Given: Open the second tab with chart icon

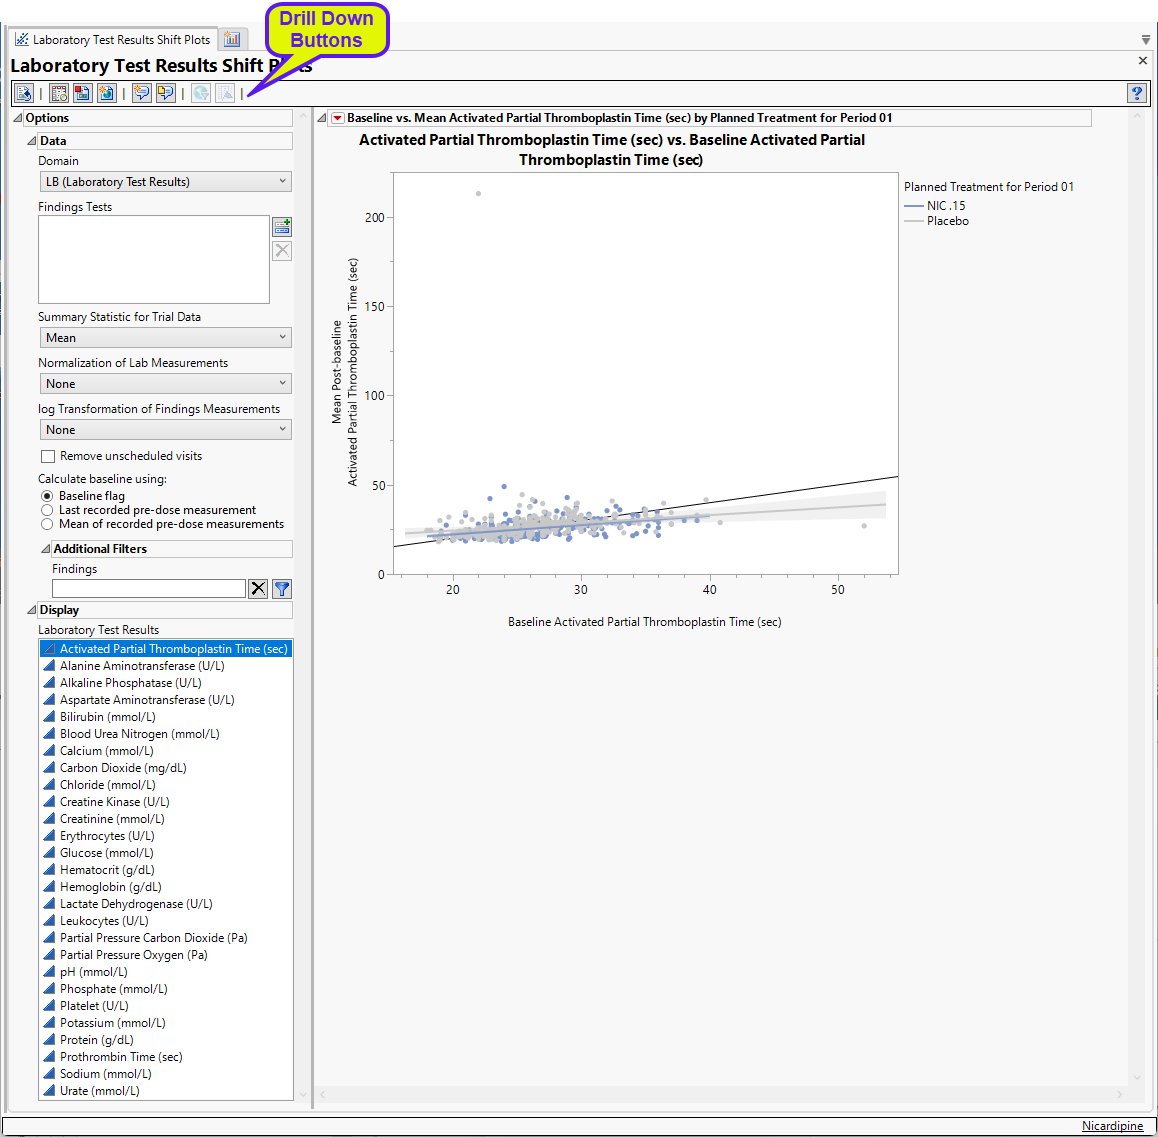Looking at the screenshot, I should click(x=232, y=40).
